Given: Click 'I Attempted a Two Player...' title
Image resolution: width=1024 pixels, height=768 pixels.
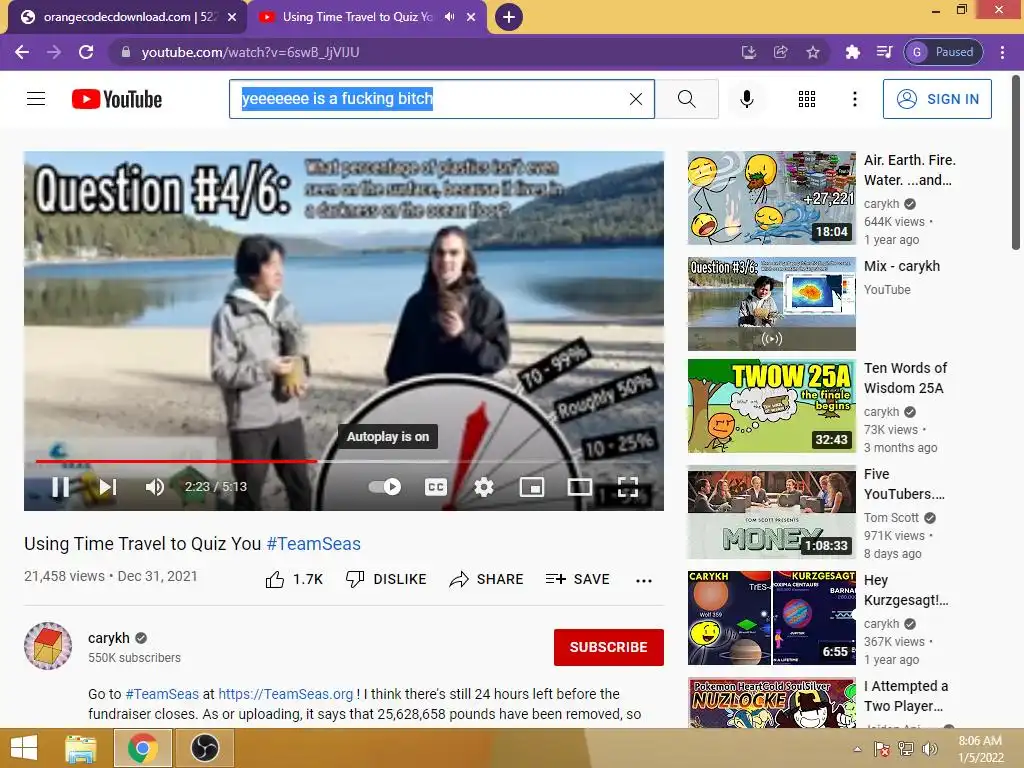Looking at the screenshot, I should [906, 696].
